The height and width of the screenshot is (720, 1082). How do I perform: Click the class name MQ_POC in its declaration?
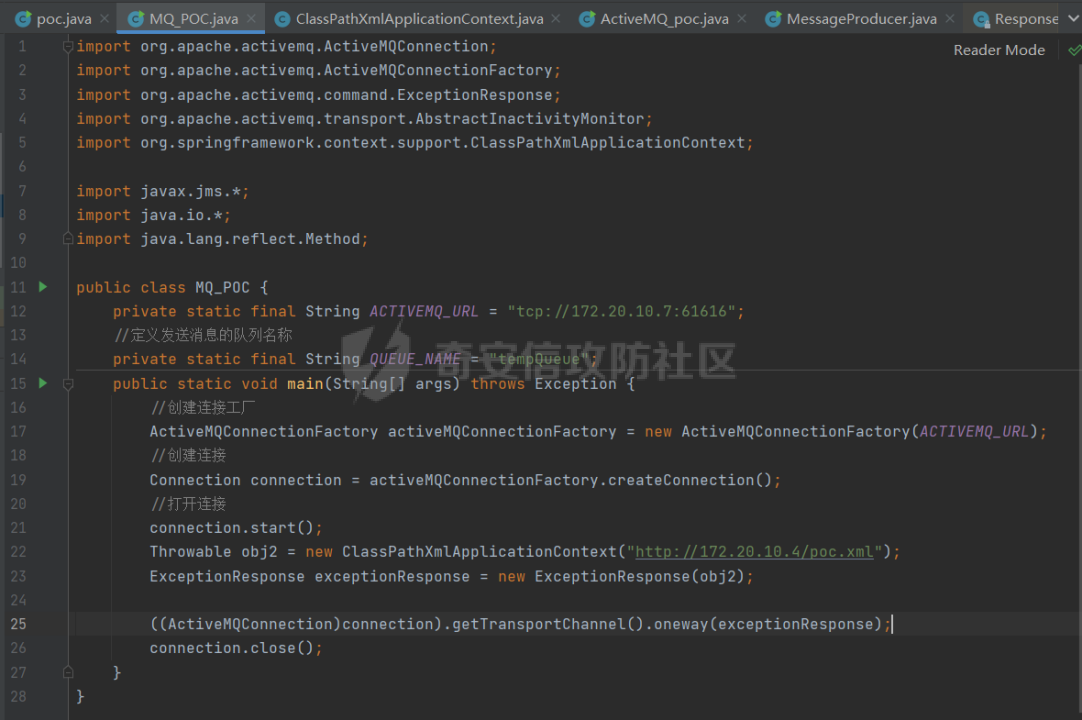tap(222, 287)
